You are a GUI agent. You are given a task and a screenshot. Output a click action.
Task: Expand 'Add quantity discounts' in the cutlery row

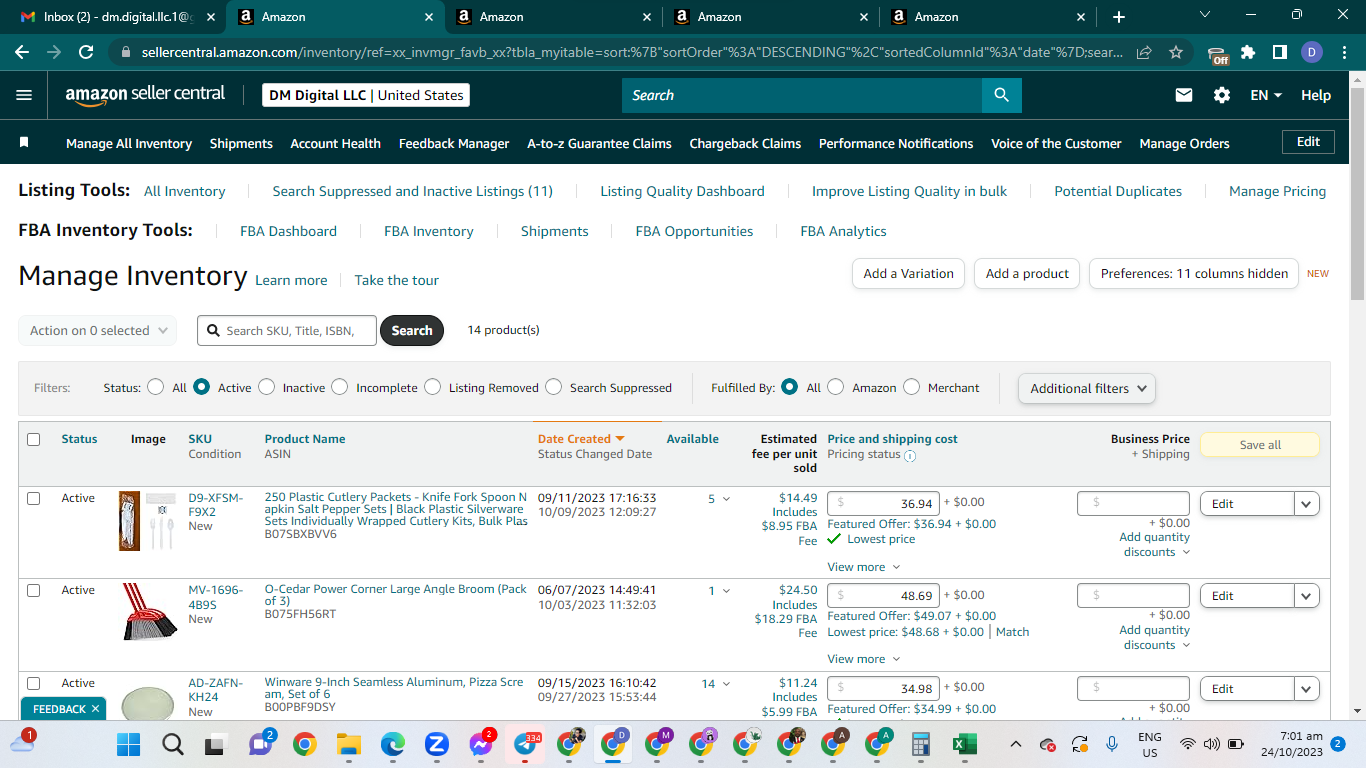tap(1155, 544)
